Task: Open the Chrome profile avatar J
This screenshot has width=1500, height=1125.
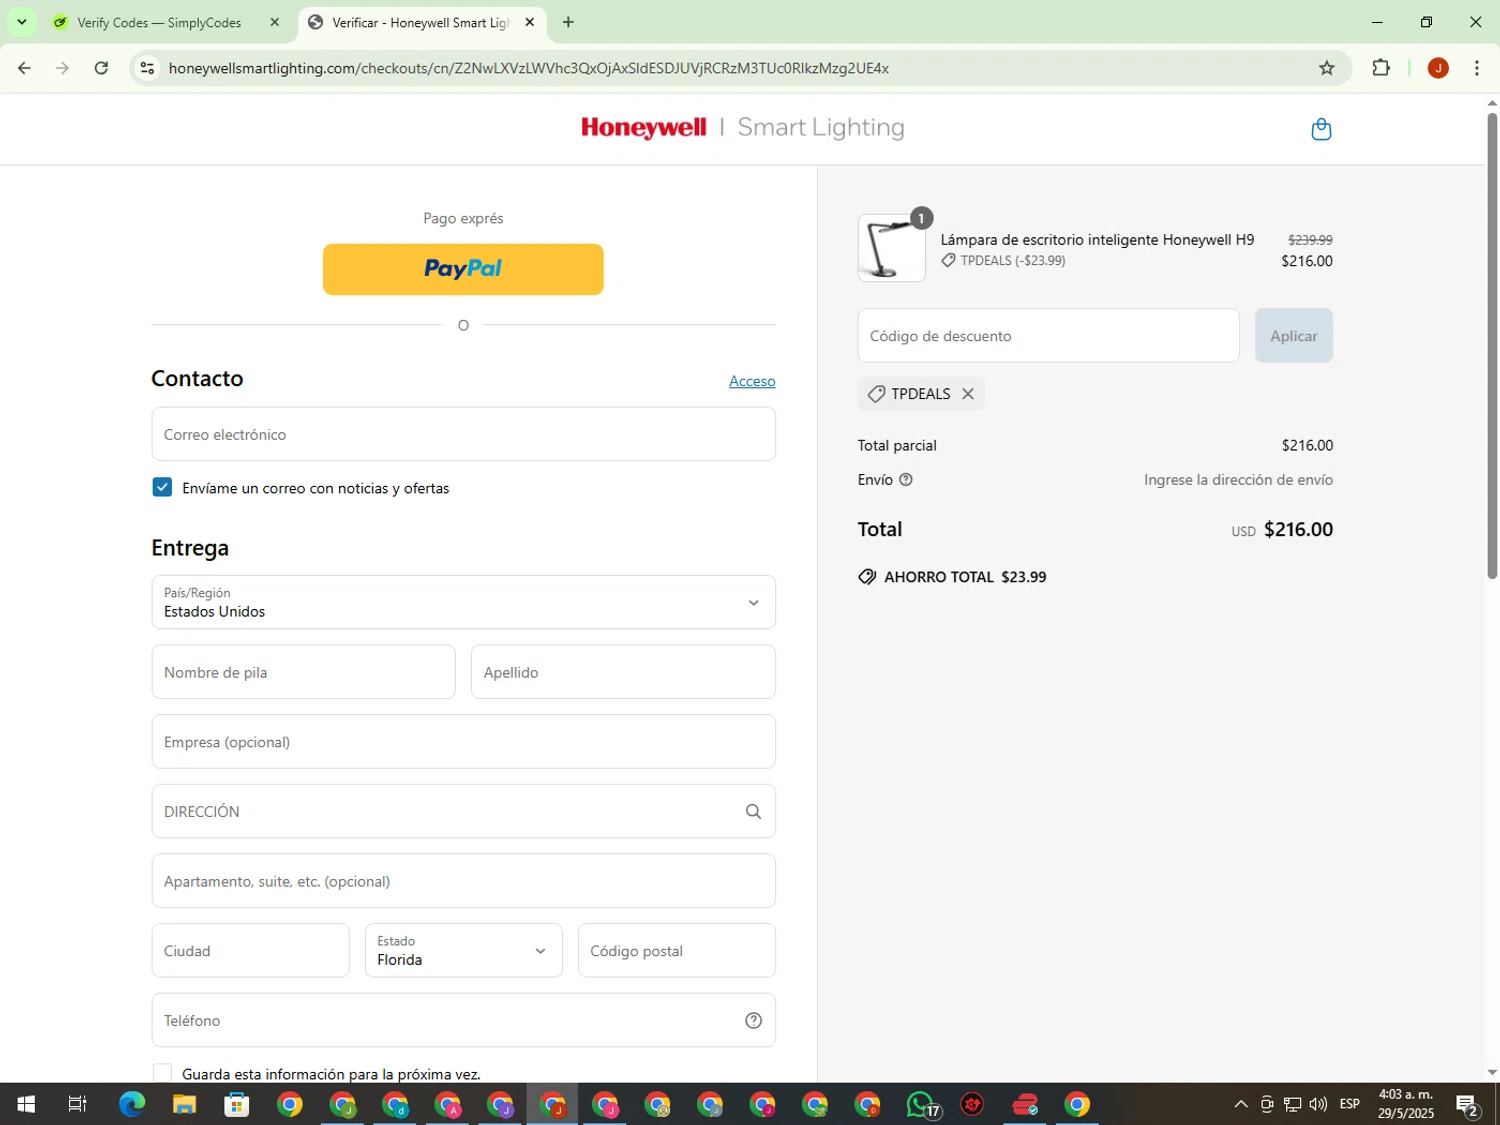Action: tap(1438, 68)
